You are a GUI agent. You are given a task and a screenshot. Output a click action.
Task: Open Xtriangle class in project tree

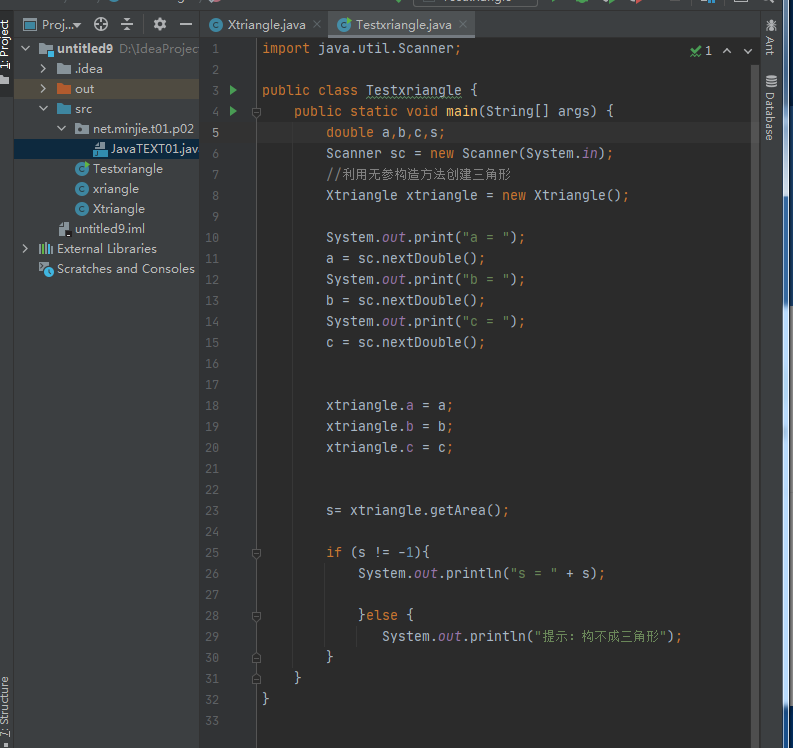118,209
